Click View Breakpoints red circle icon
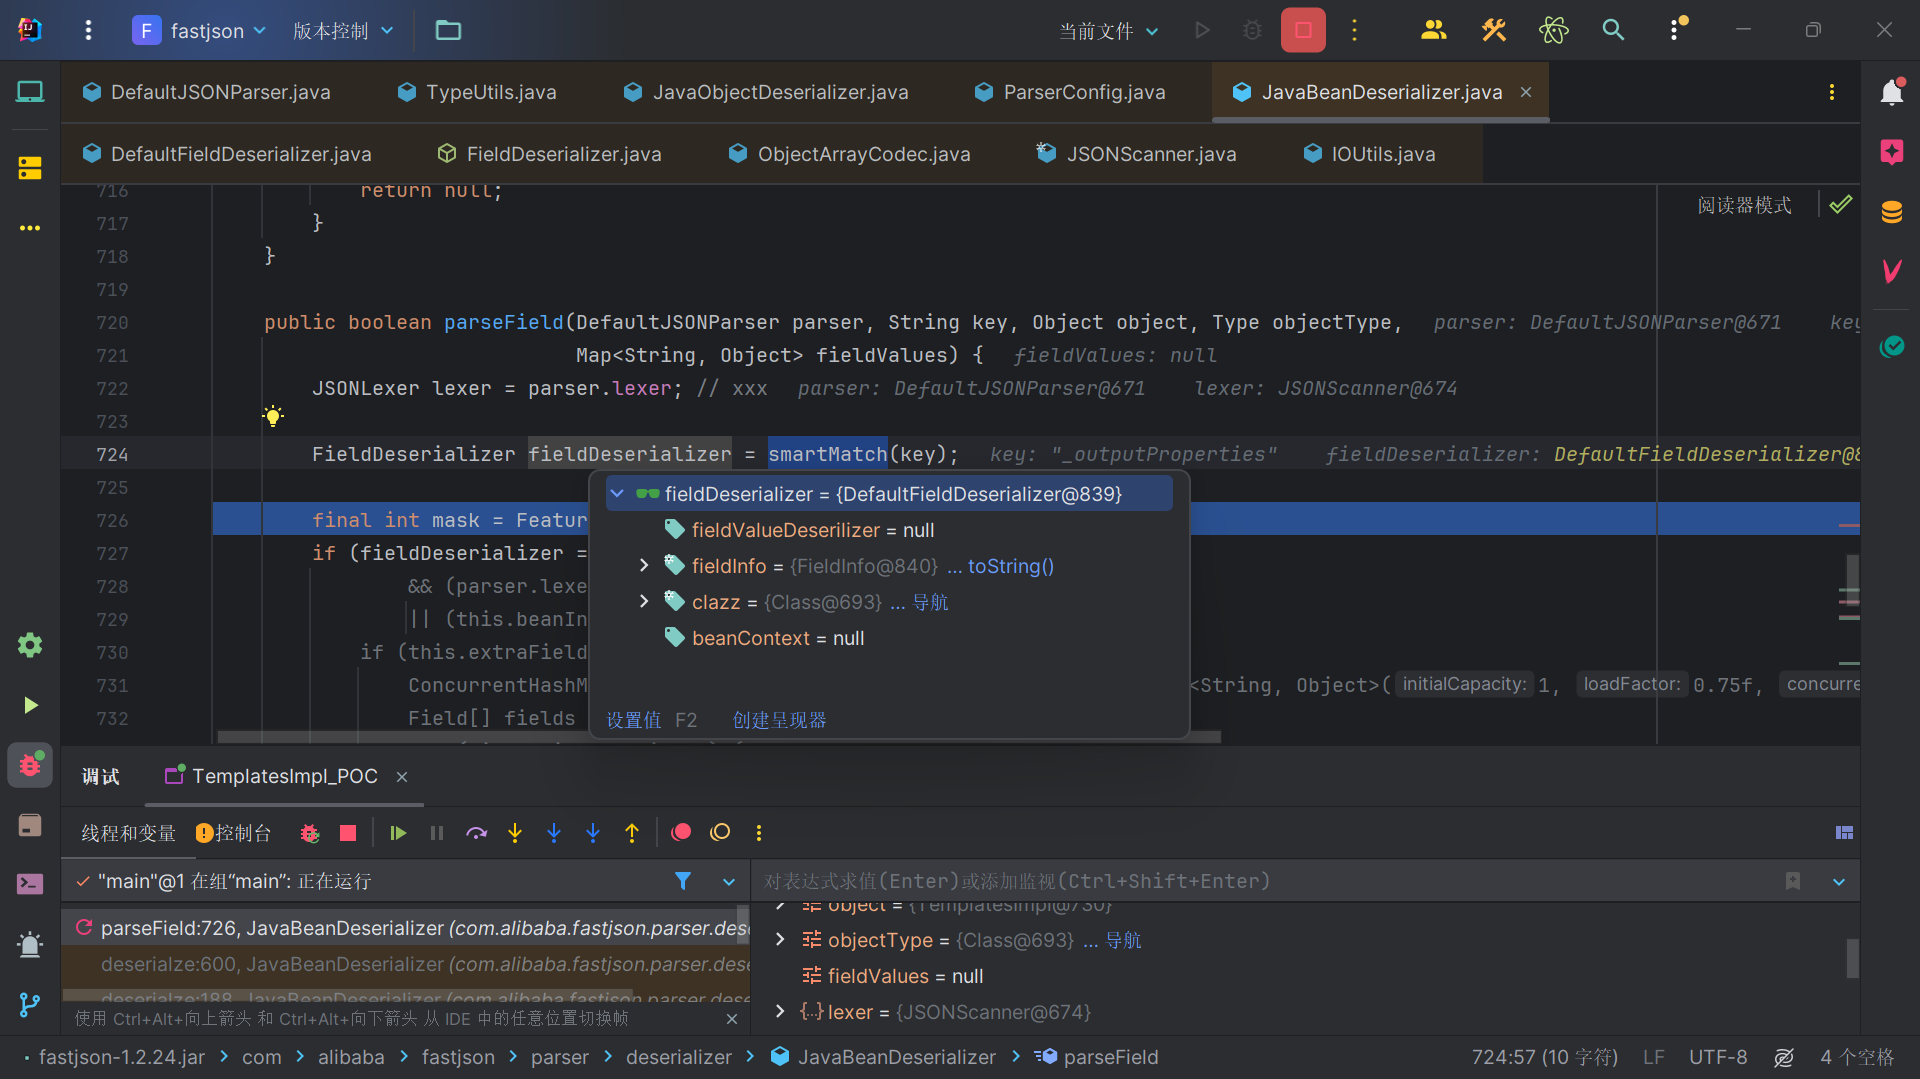 [x=682, y=833]
